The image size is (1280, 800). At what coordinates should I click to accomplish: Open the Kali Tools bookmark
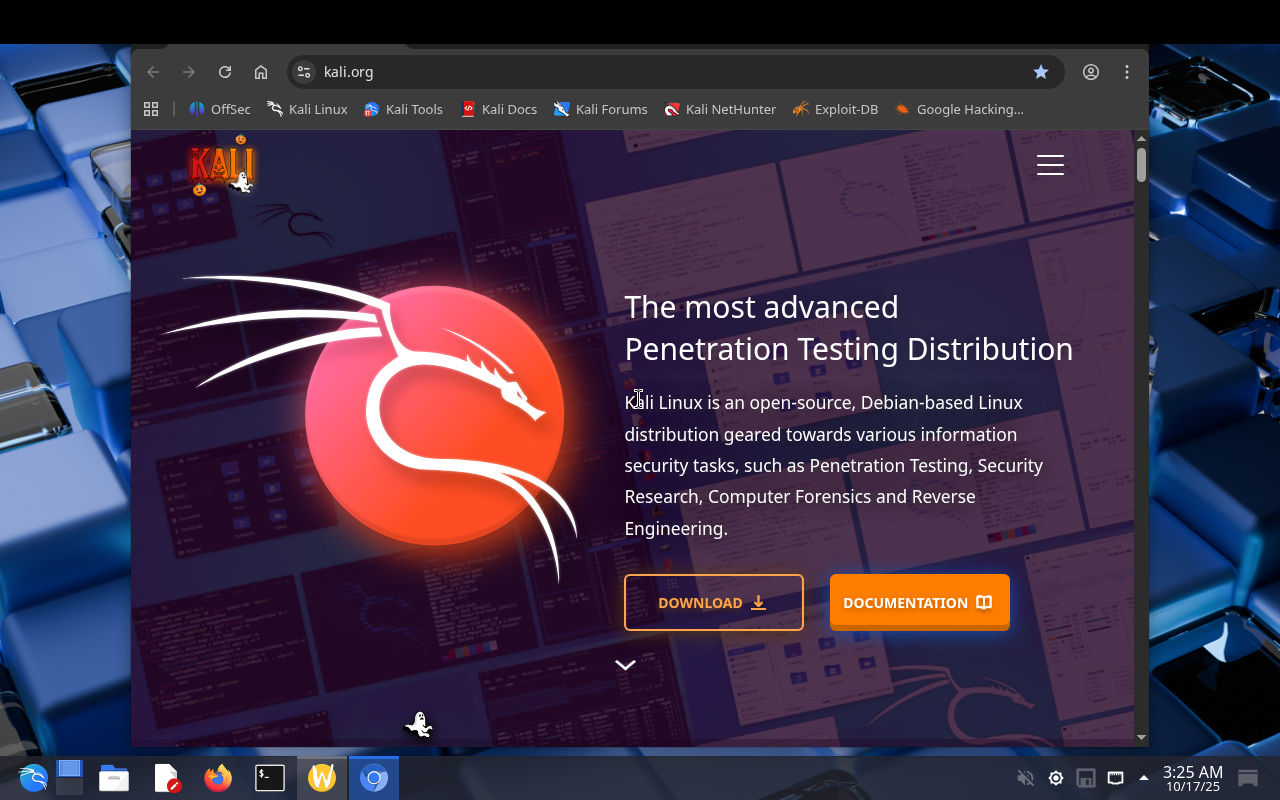[x=403, y=109]
